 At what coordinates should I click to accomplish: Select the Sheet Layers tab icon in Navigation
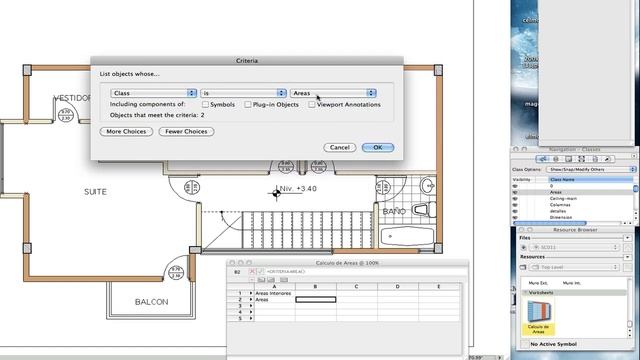click(x=569, y=159)
